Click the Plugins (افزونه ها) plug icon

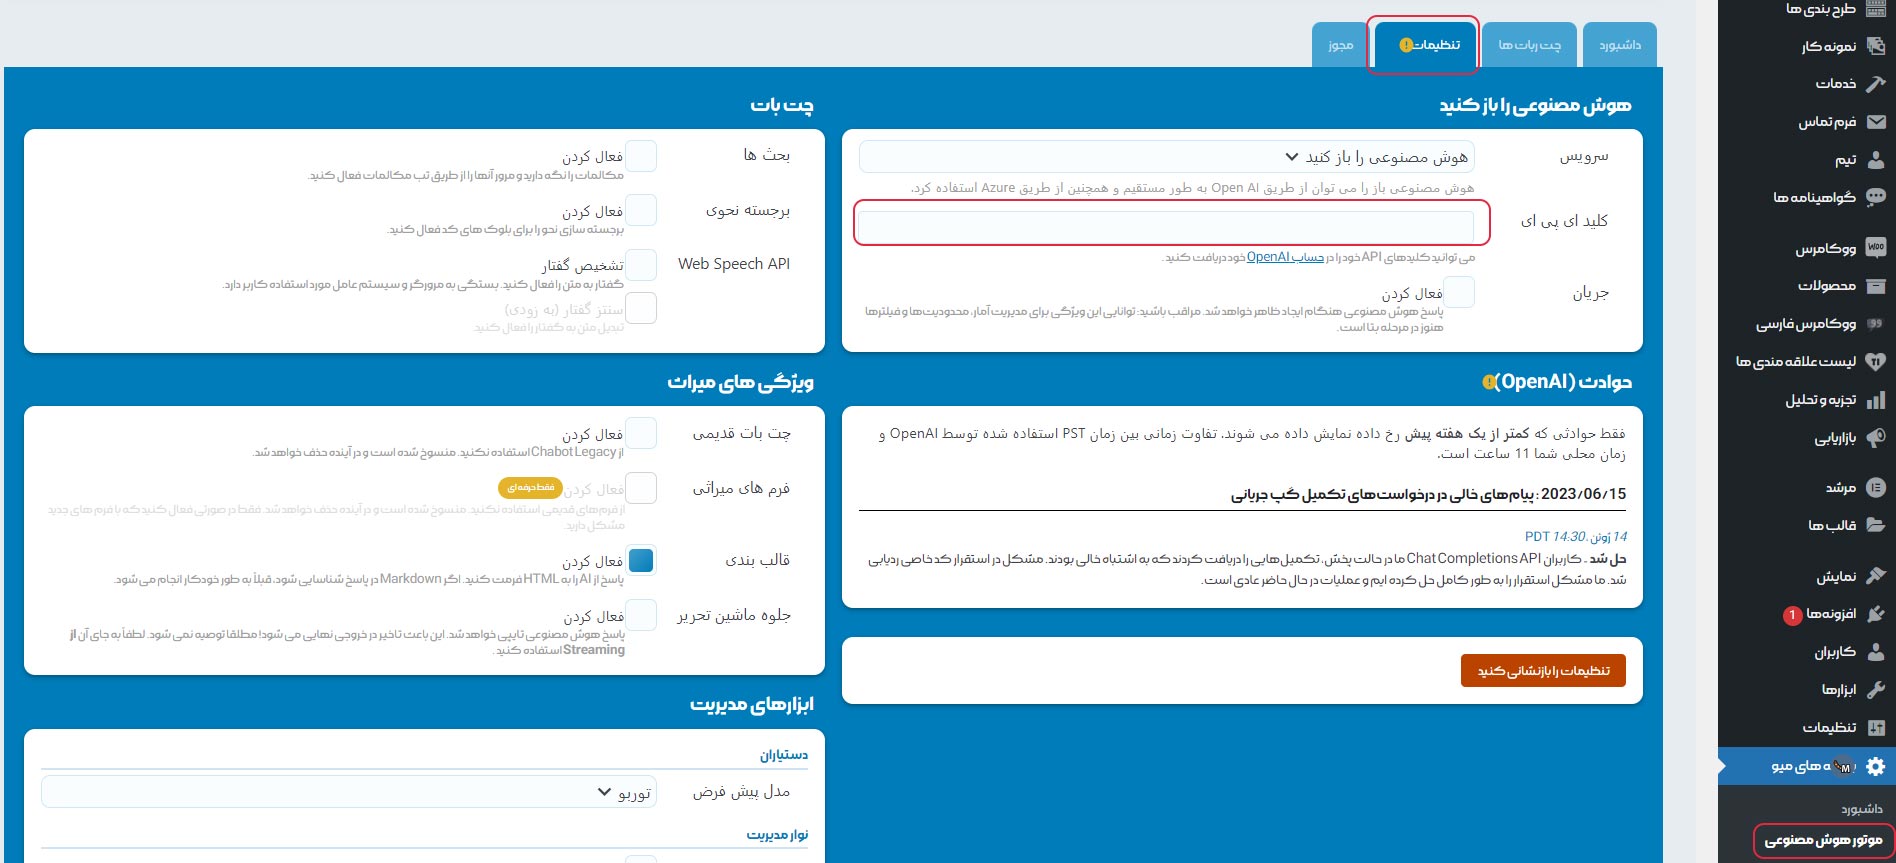(1876, 613)
